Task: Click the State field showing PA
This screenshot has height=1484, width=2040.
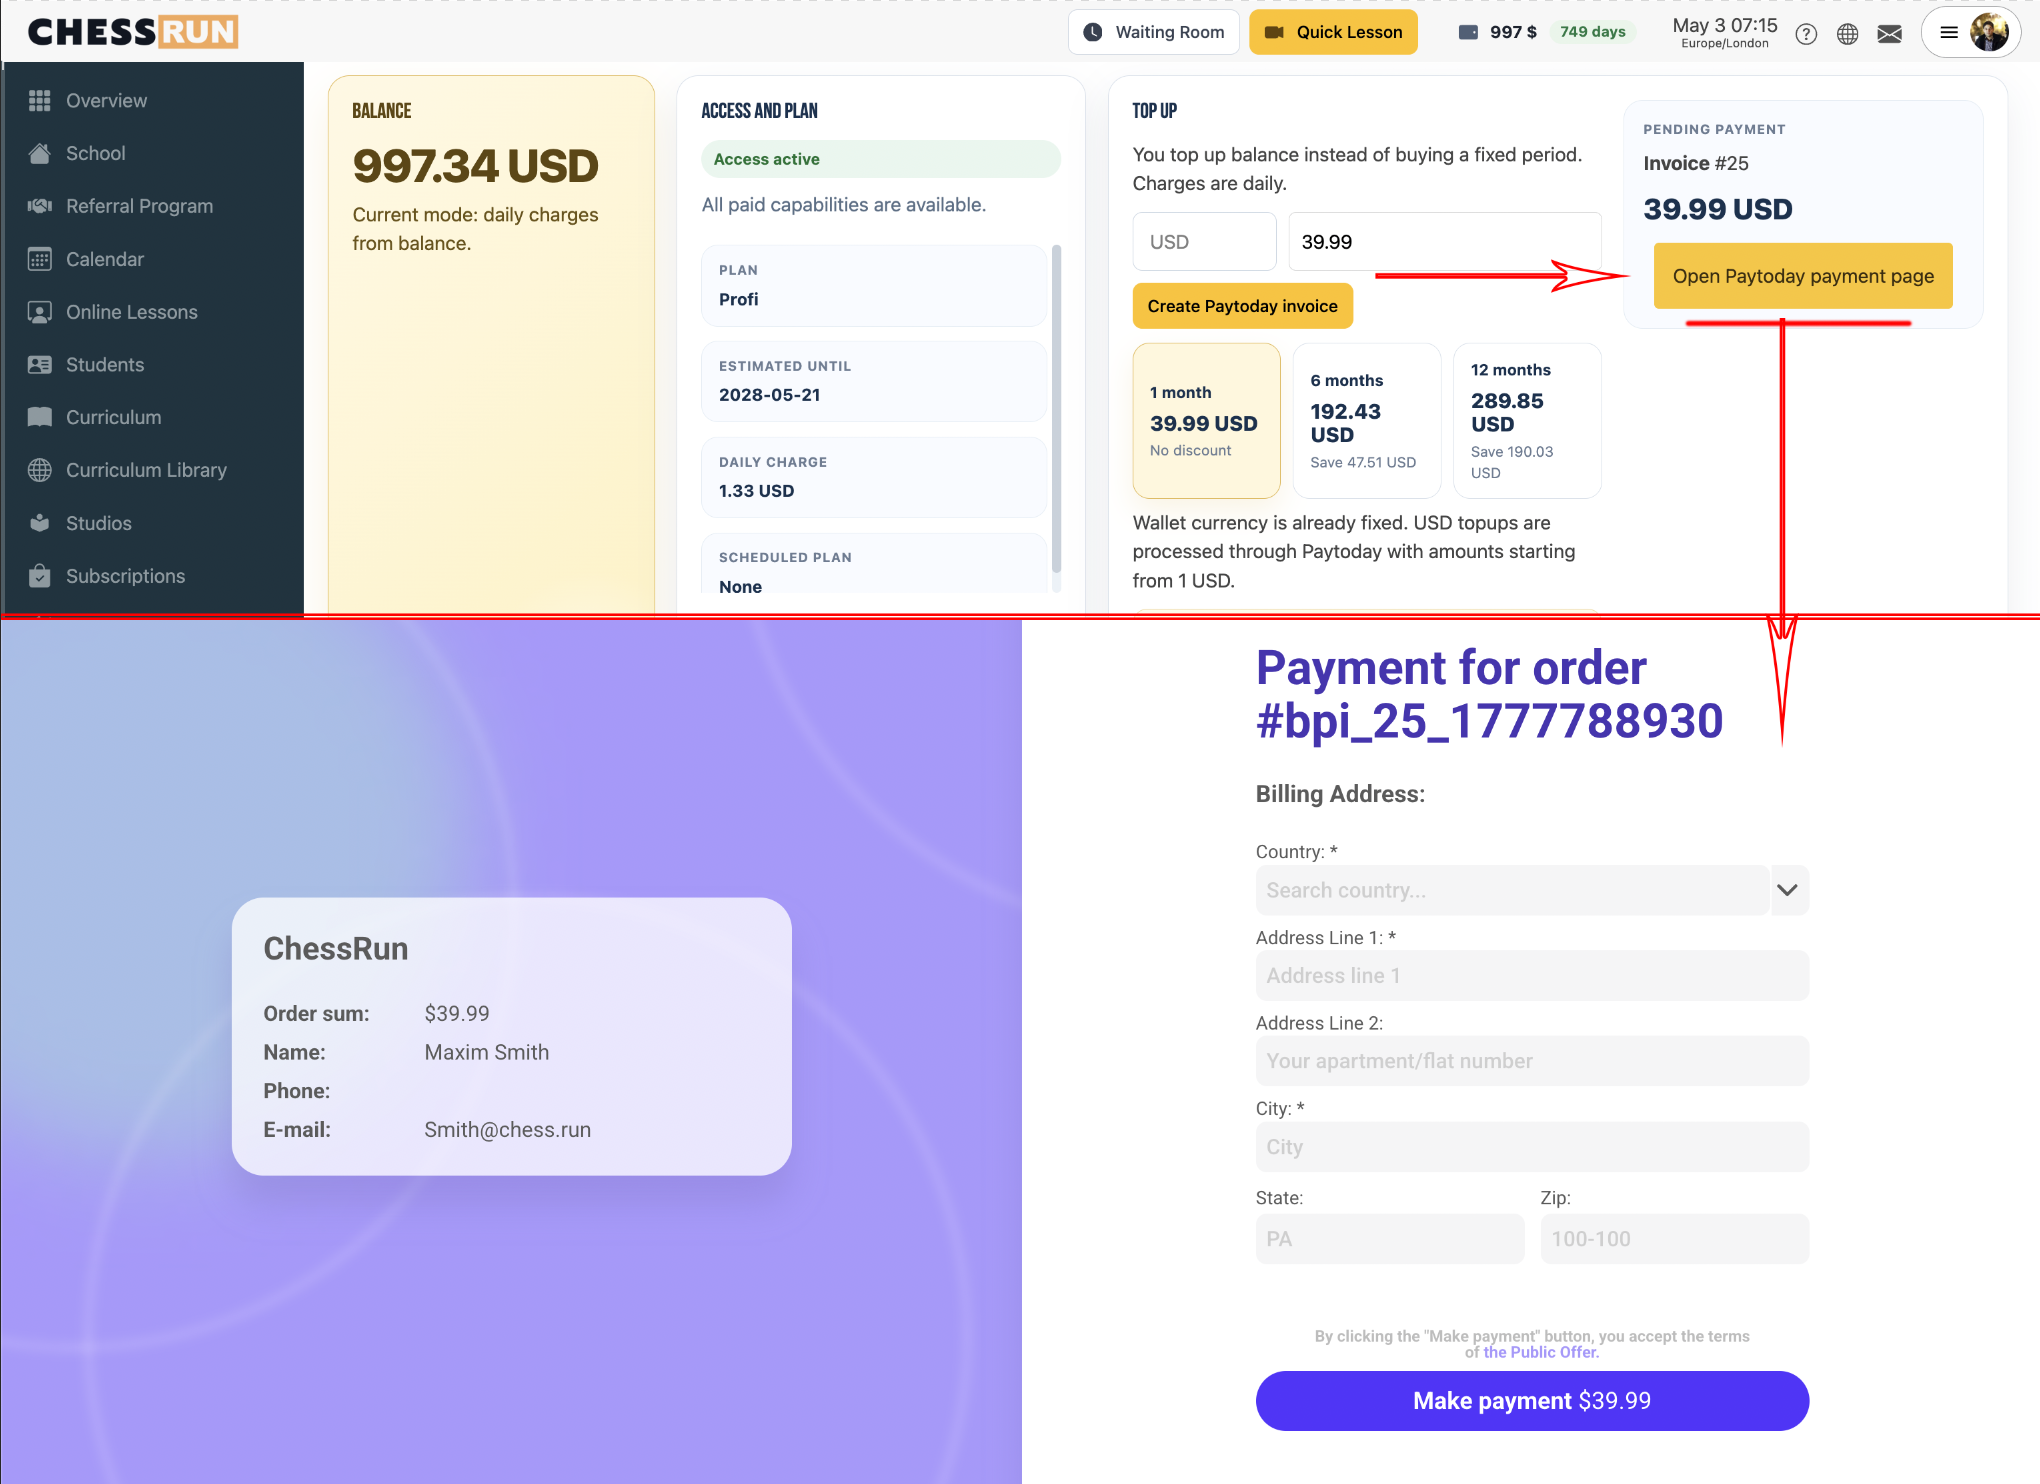Action: (x=1390, y=1239)
